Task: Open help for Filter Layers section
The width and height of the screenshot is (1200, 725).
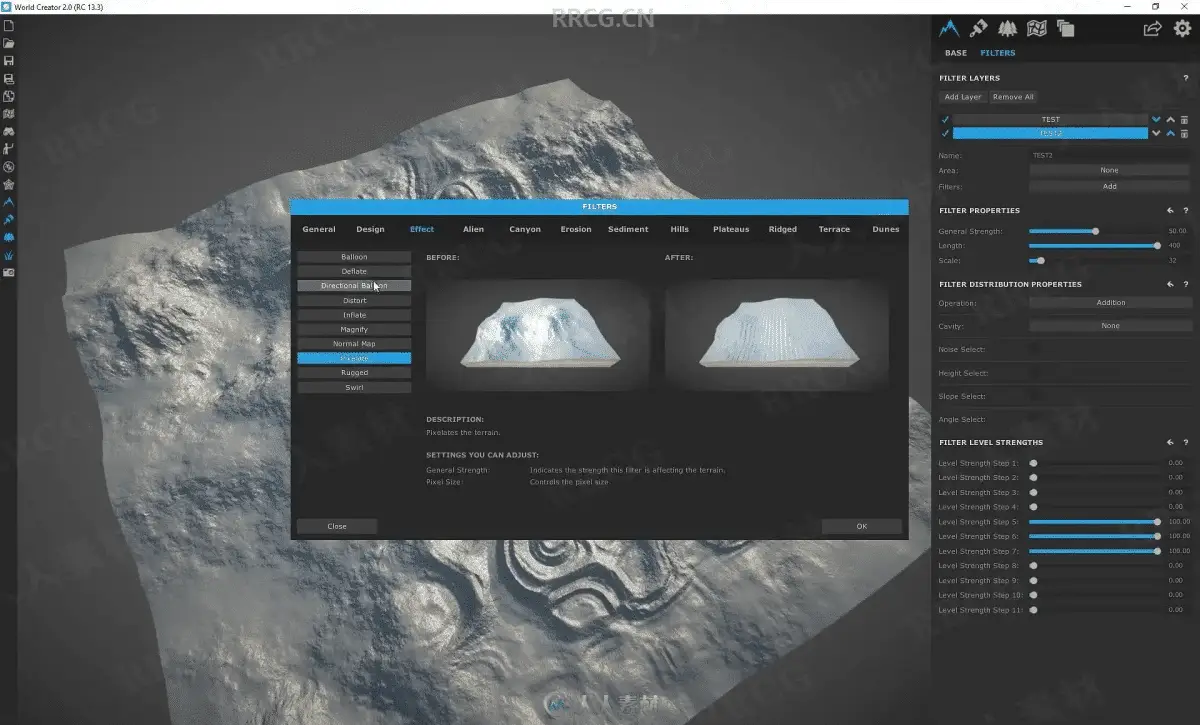Action: click(x=1186, y=78)
